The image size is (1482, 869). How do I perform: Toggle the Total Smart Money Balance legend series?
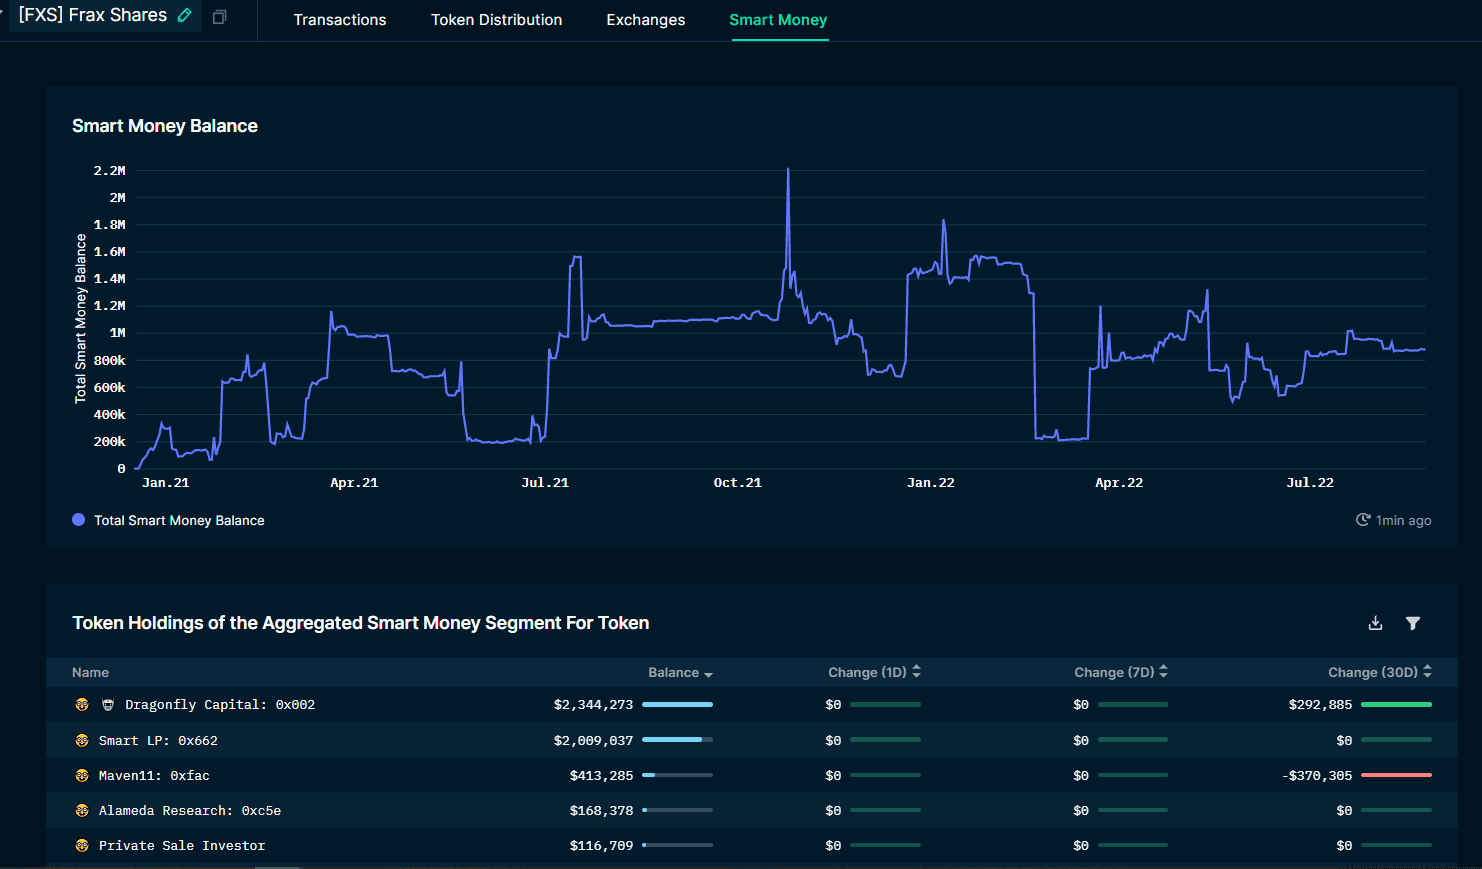click(168, 520)
